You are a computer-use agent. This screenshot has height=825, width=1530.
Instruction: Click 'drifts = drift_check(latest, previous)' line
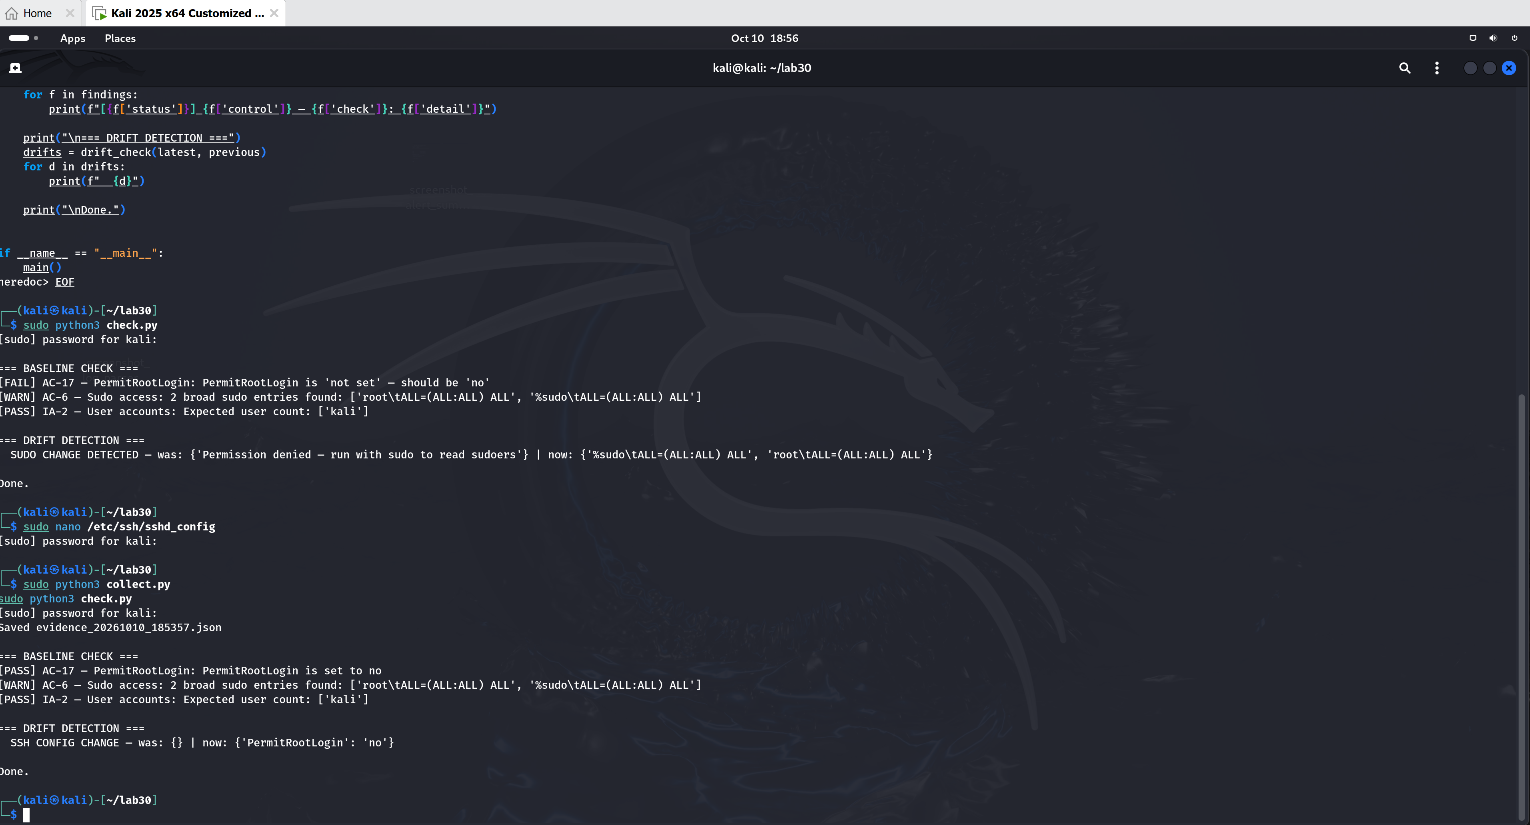coord(145,152)
